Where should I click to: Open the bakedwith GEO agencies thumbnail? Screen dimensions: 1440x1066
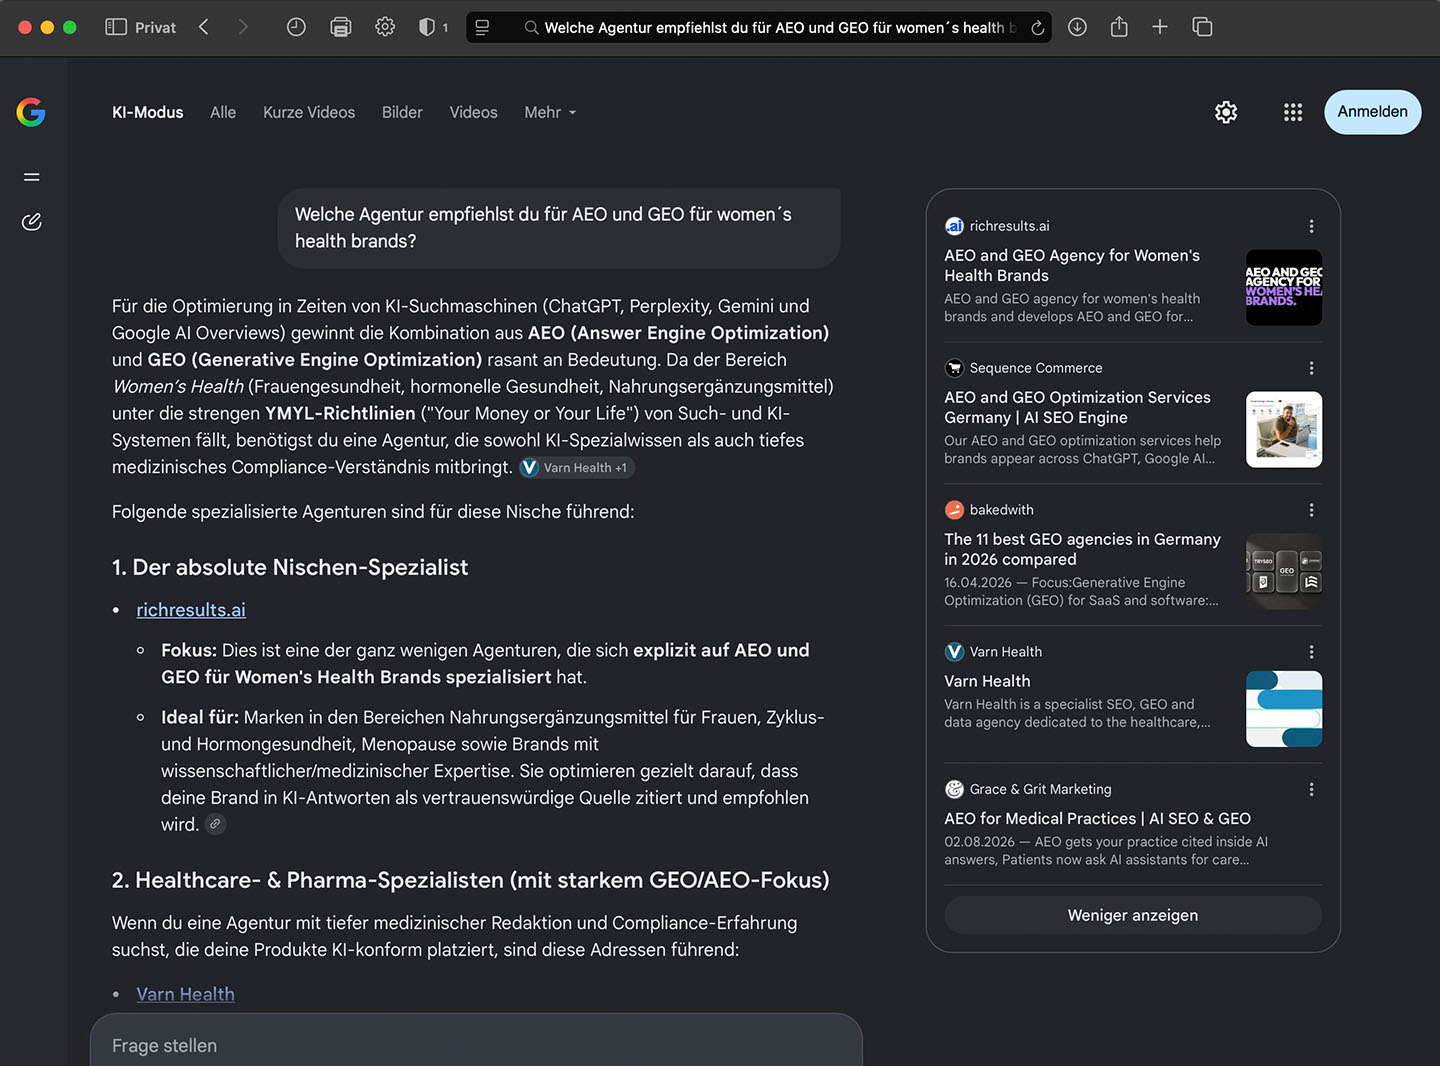click(x=1284, y=572)
